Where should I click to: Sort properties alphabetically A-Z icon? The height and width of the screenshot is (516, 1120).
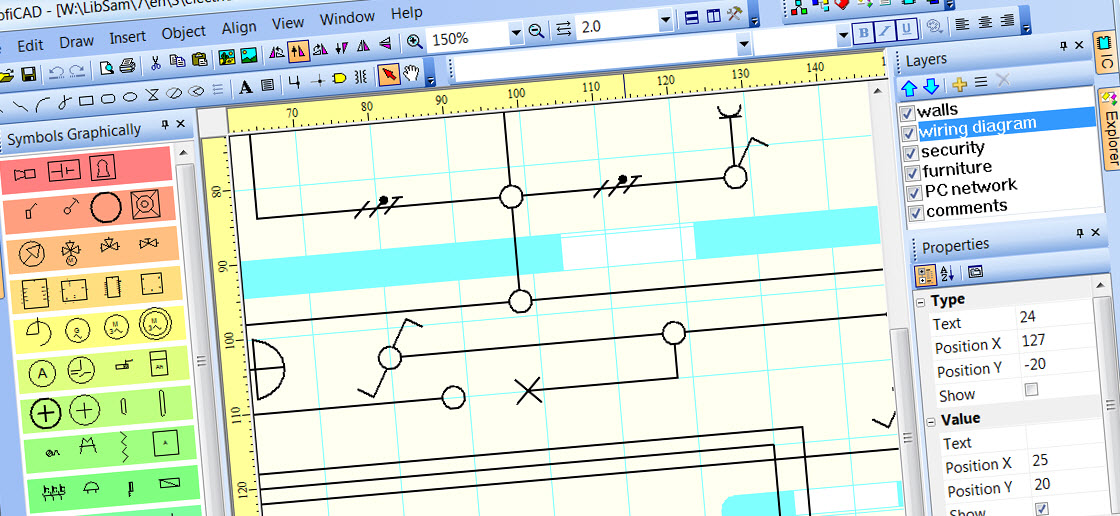[x=948, y=272]
